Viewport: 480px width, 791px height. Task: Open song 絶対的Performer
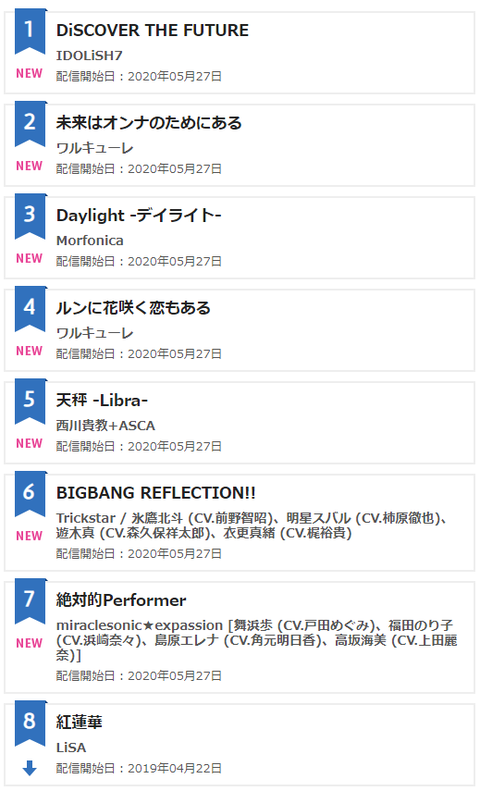click(121, 600)
